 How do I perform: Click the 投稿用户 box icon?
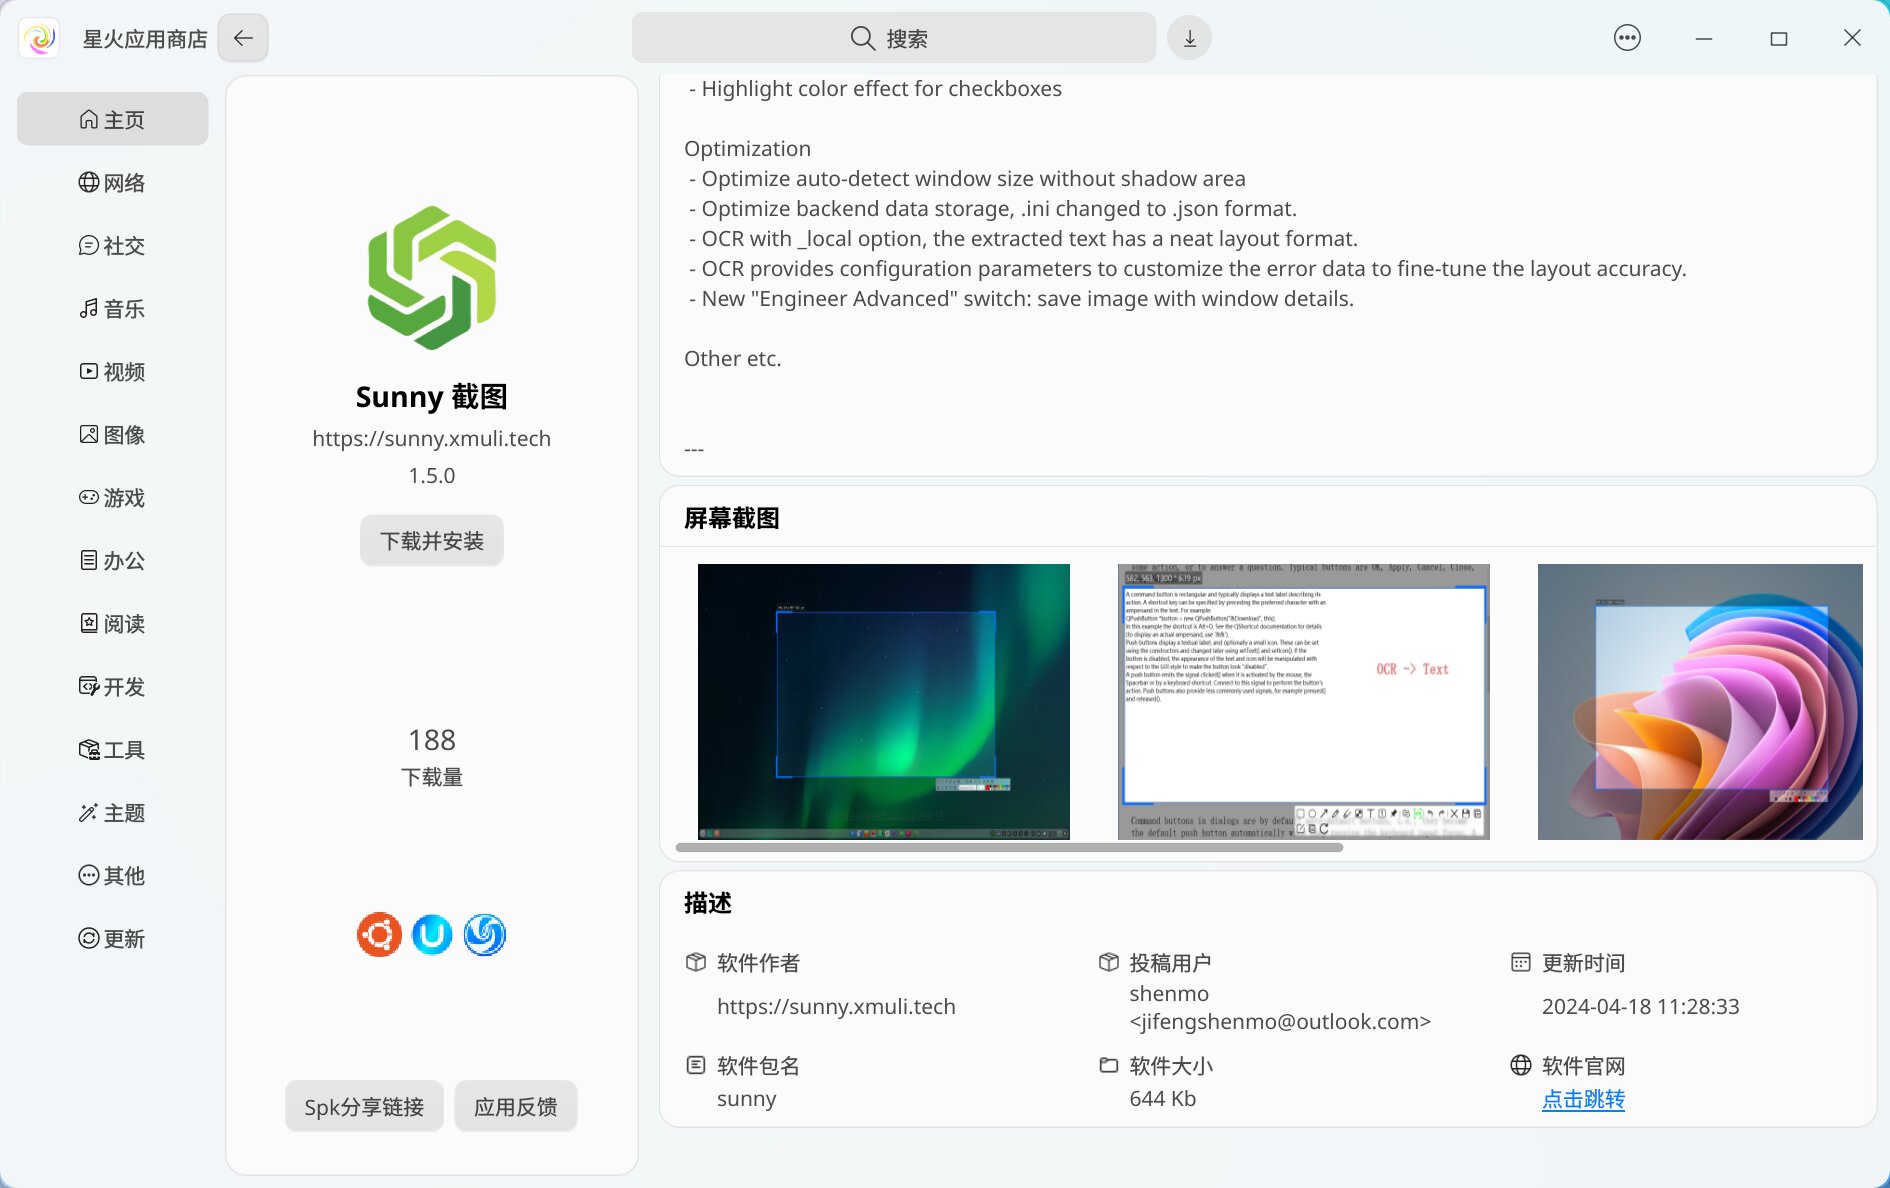pyautogui.click(x=1108, y=962)
